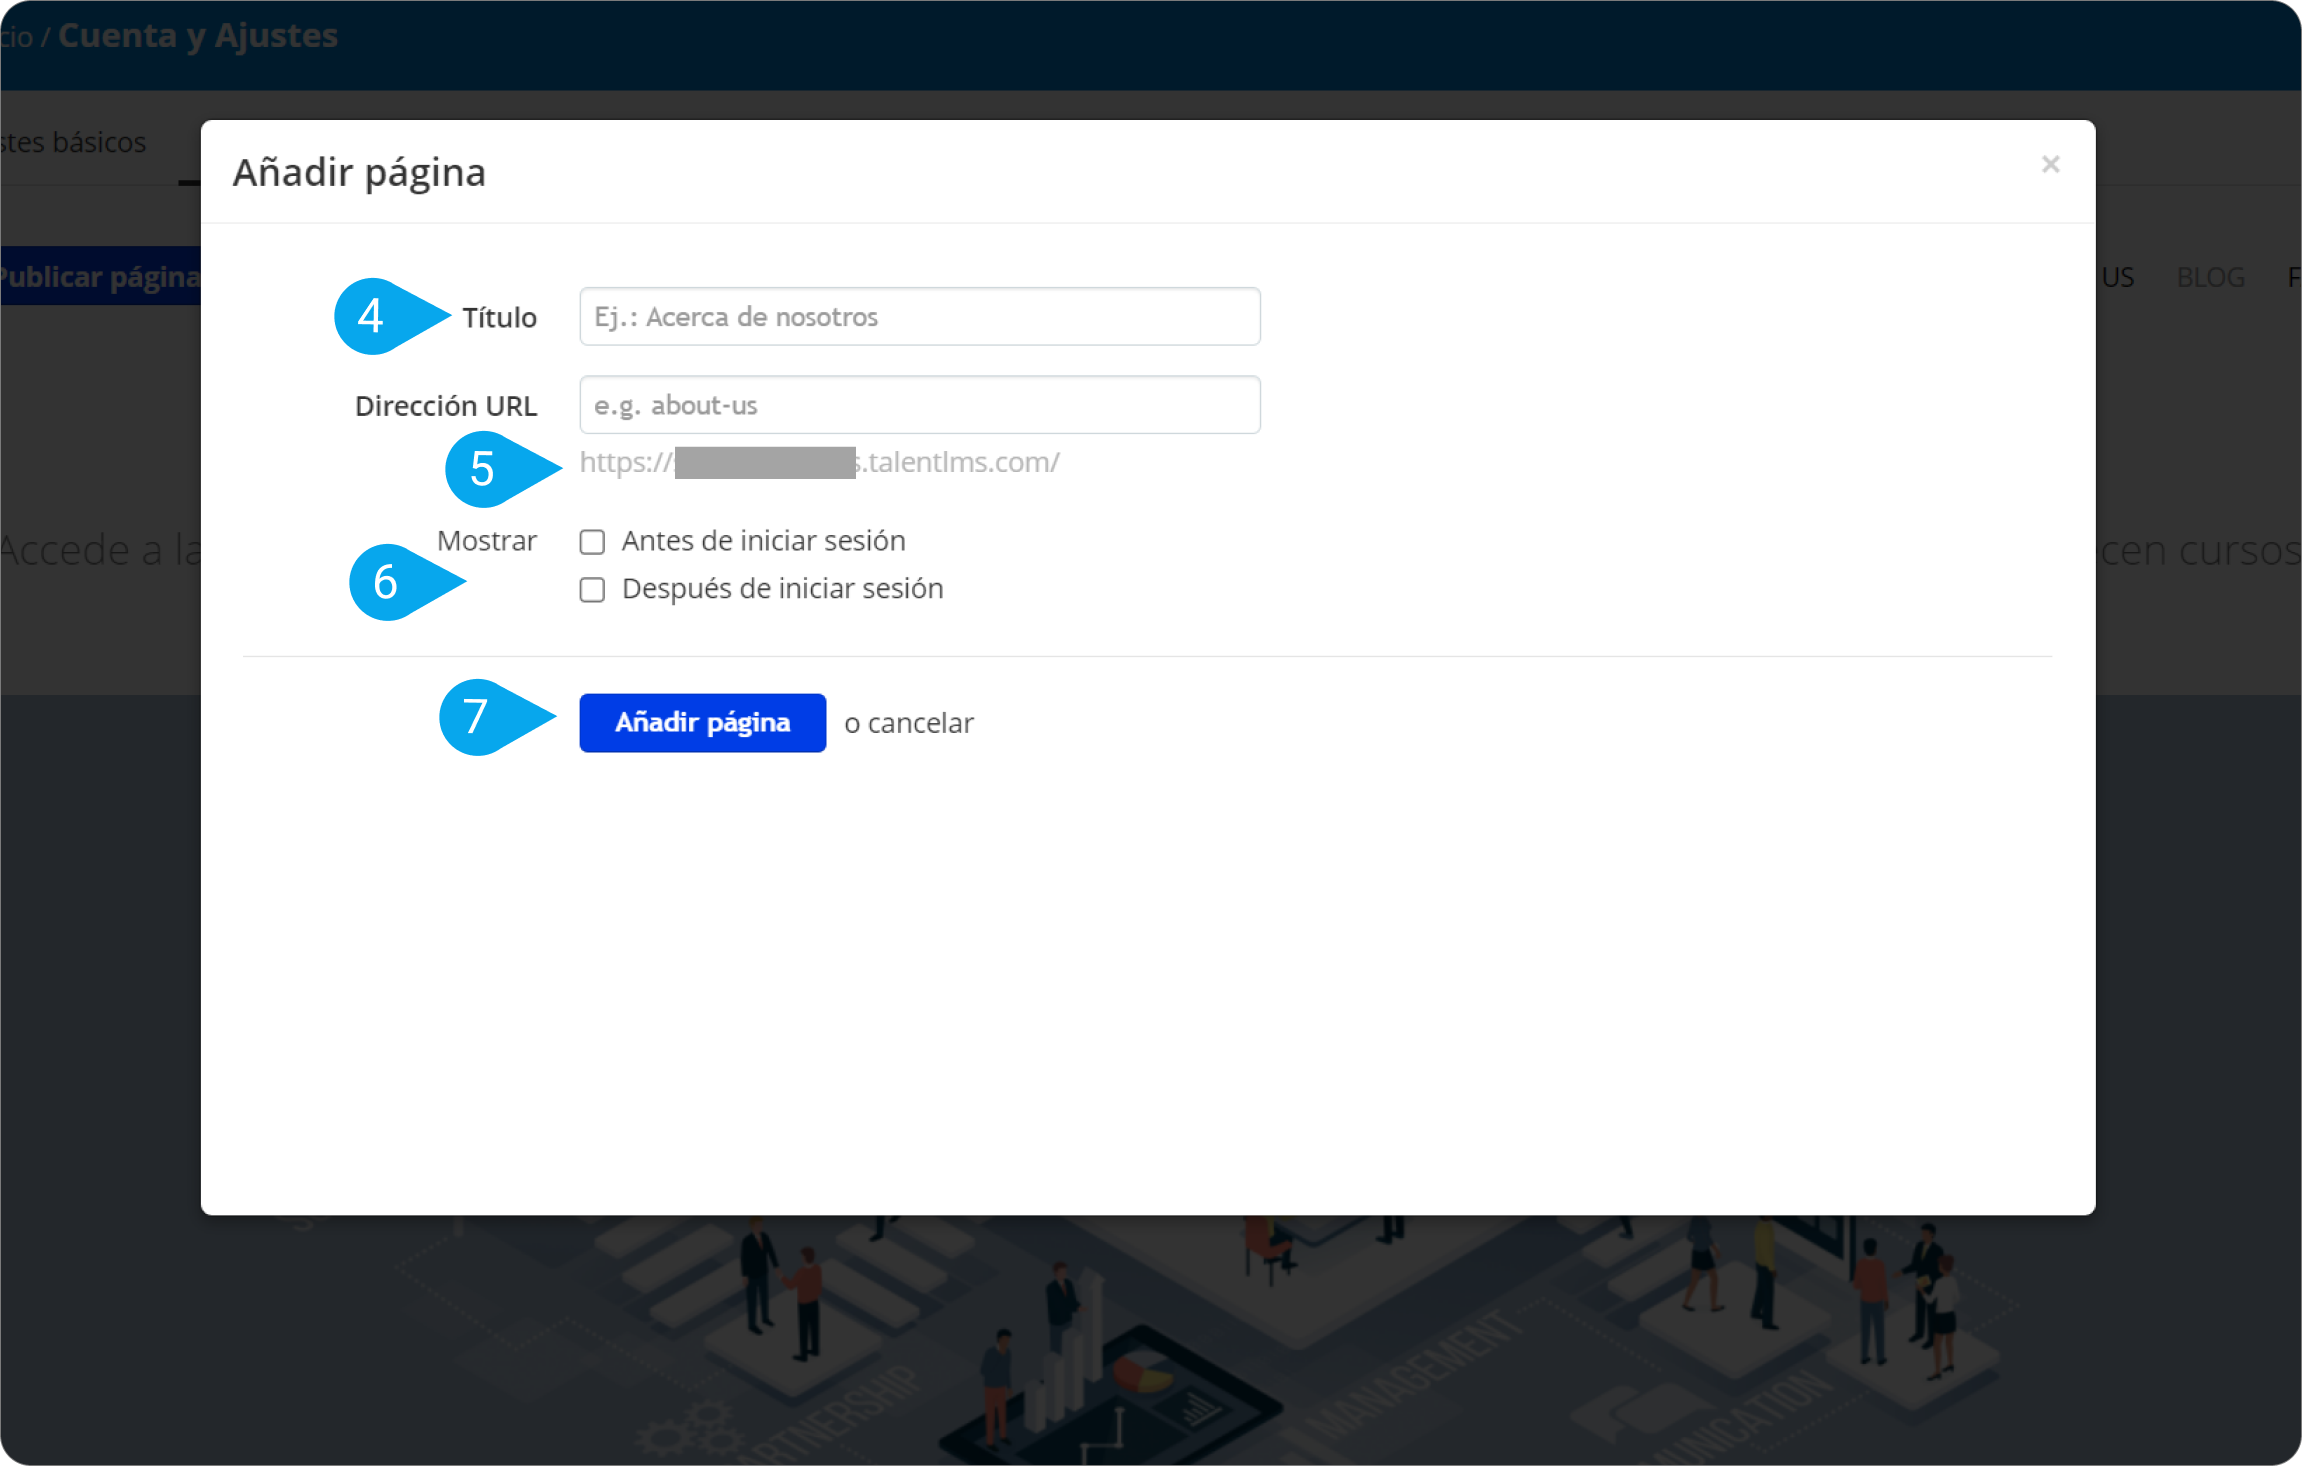Viewport: 2302px width, 1466px height.
Task: Click the https talentlms.com URL prefix text
Action: tap(819, 462)
